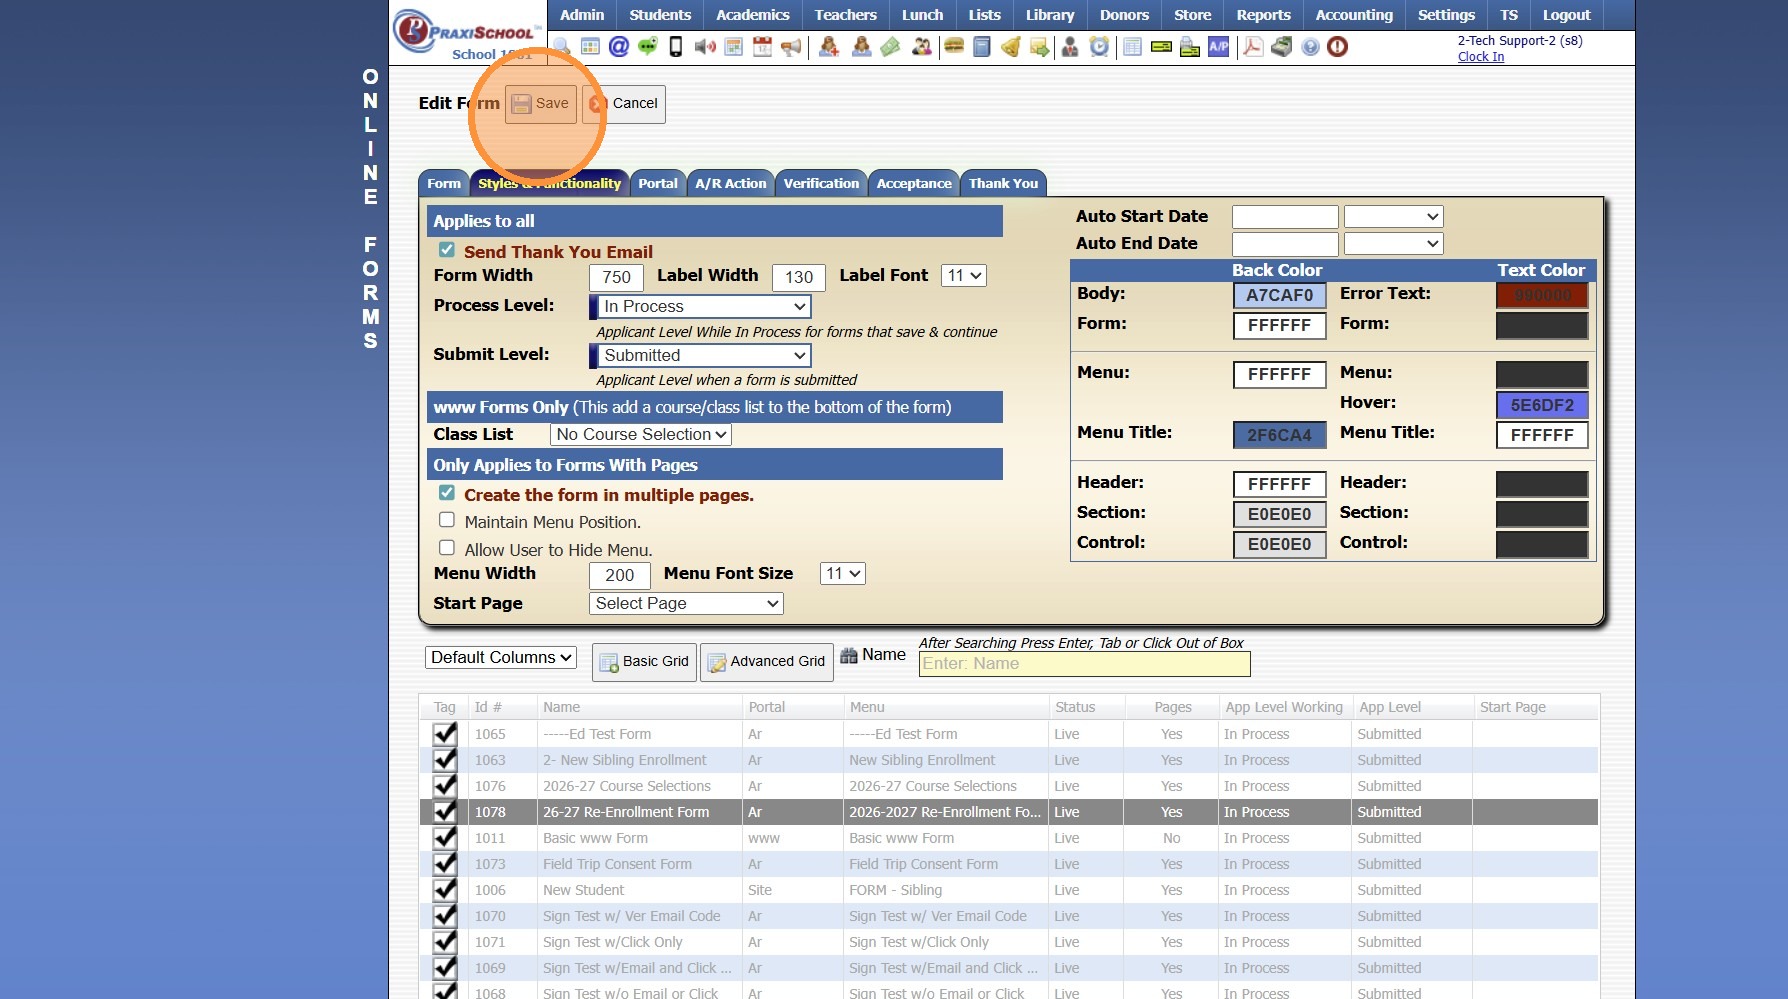Click the Form Width input field
Viewport: 1788px width, 999px height.
click(x=616, y=278)
